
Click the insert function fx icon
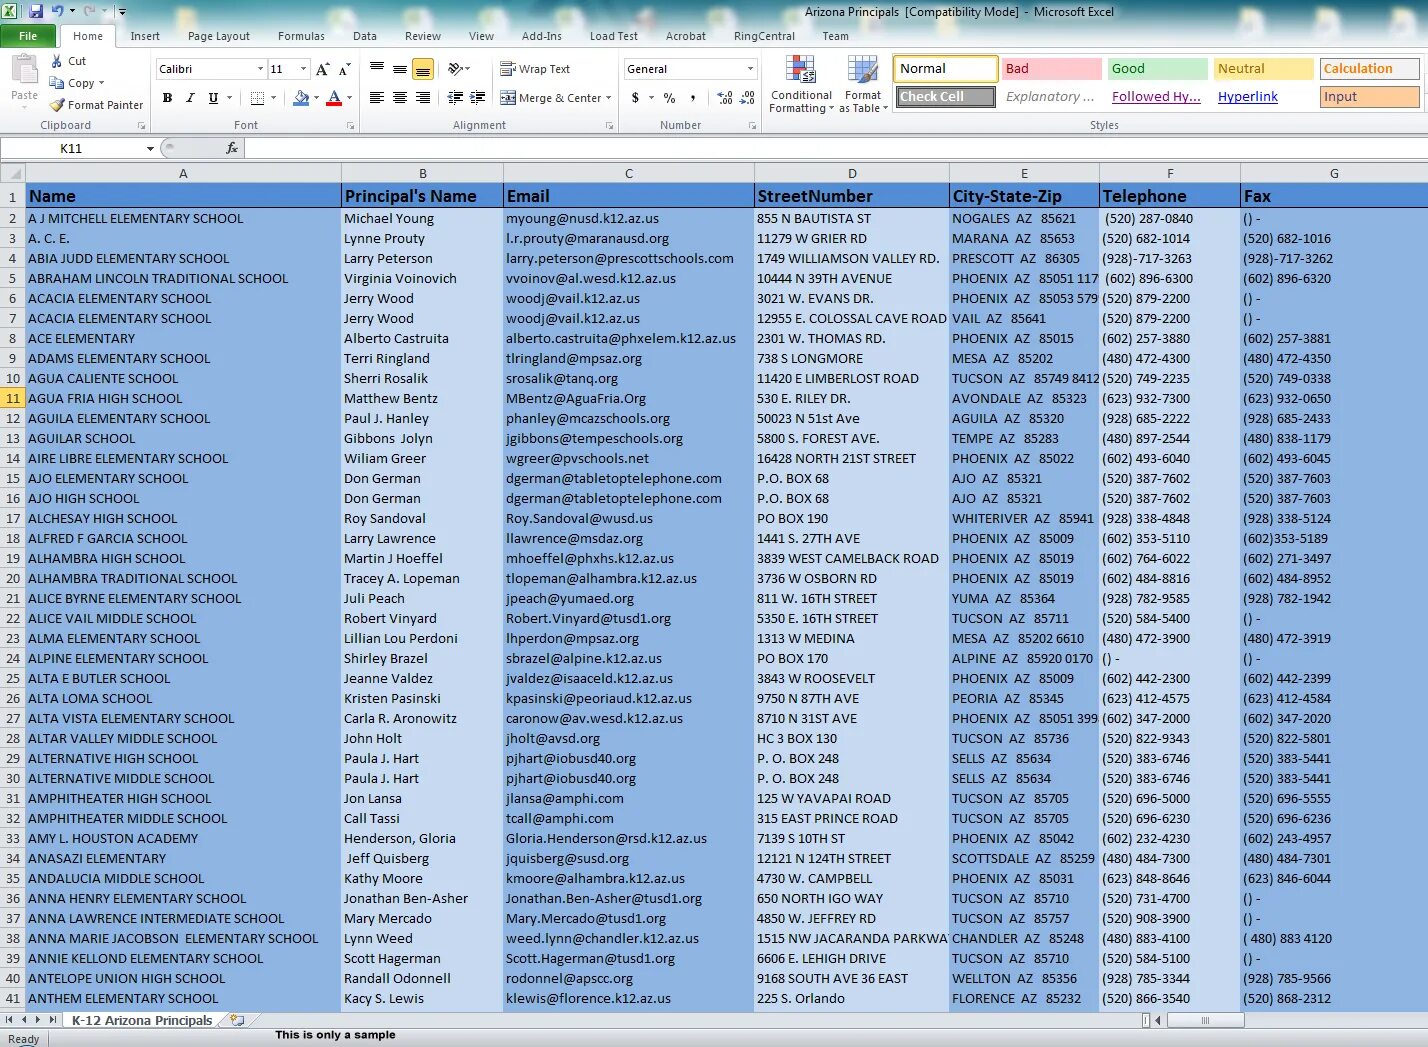point(232,148)
